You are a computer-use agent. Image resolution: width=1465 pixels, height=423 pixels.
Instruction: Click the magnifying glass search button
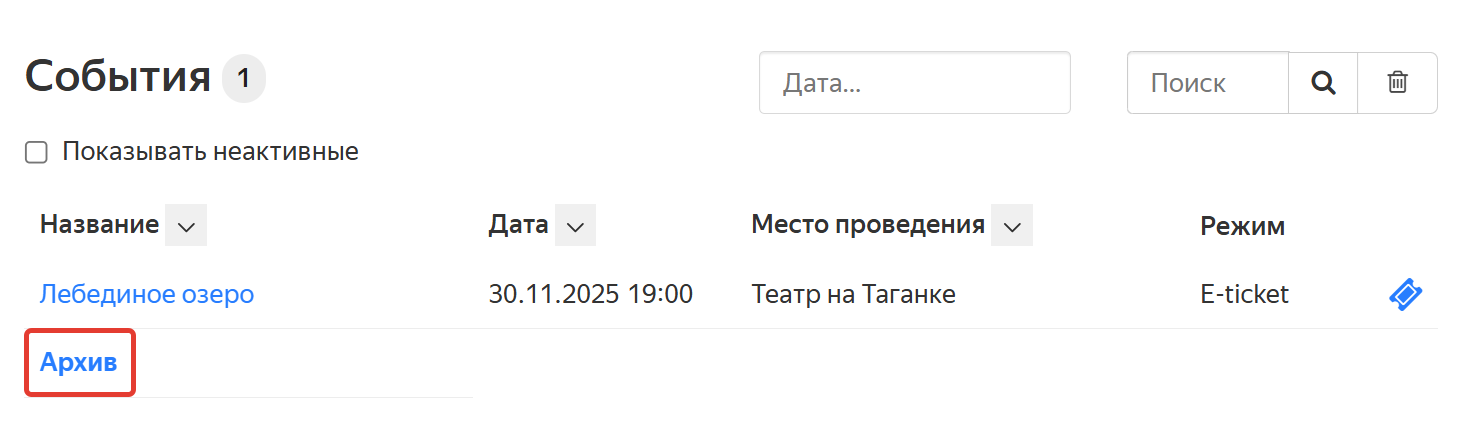click(x=1323, y=83)
